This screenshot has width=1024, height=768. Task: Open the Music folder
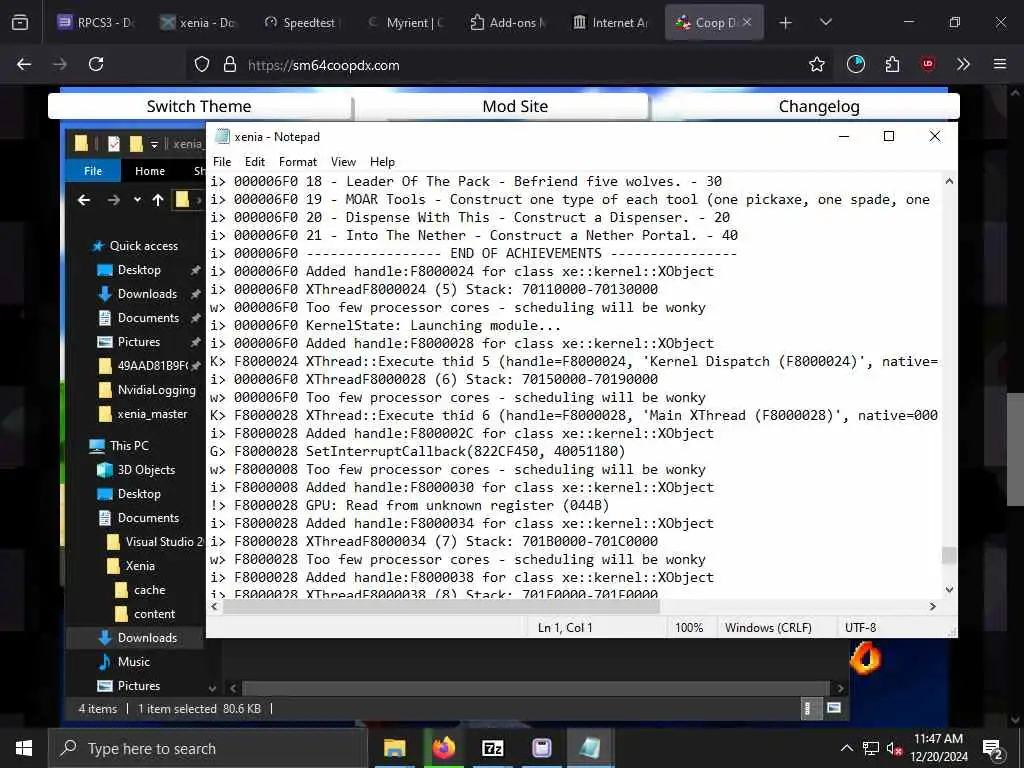pos(124,662)
